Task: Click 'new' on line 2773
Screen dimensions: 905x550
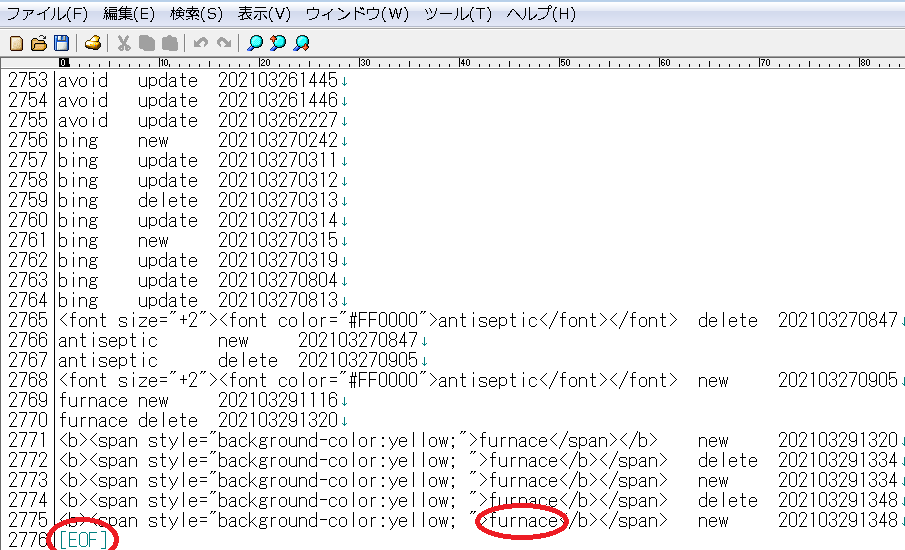Action: [713, 481]
